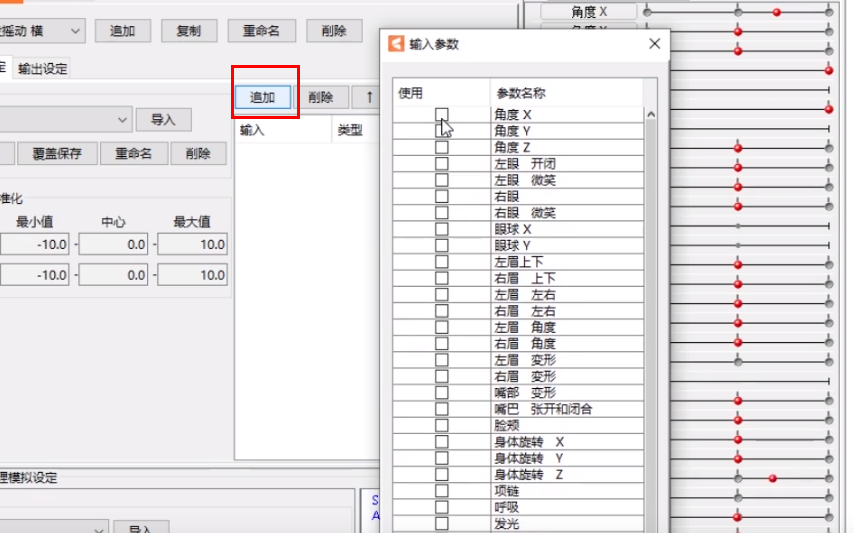The width and height of the screenshot is (854, 533).
Task: Open the 摇动 横 group dropdown
Action: tap(42, 31)
